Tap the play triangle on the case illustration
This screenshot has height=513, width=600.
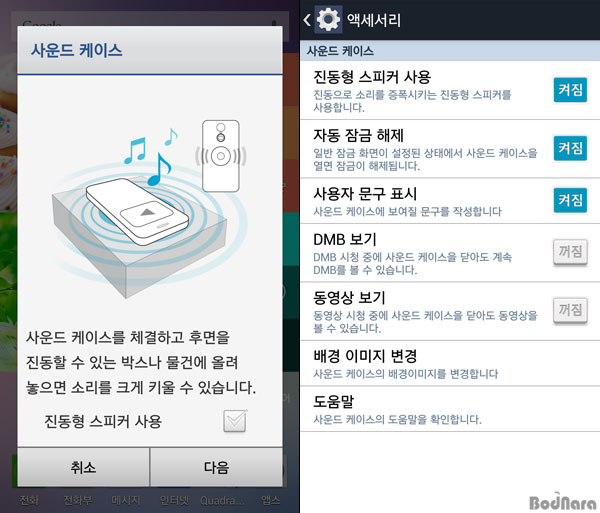148,212
